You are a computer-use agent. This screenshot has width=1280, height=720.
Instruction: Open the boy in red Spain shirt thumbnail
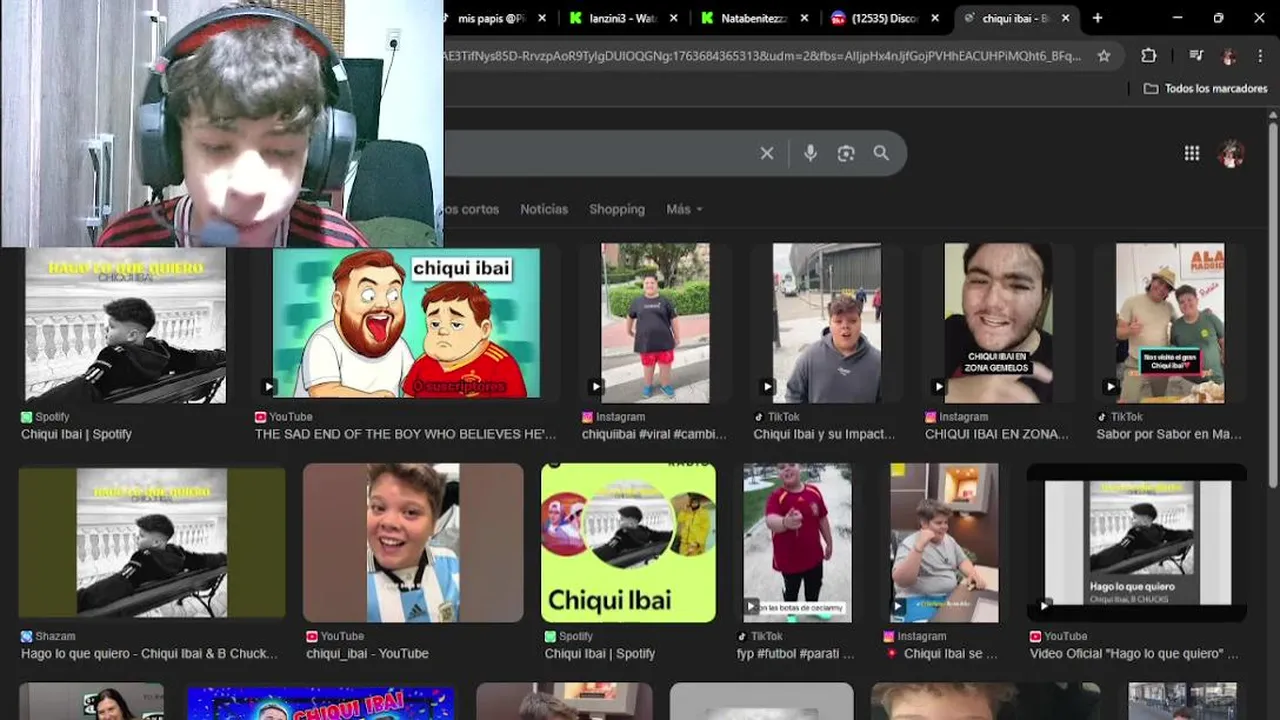797,543
